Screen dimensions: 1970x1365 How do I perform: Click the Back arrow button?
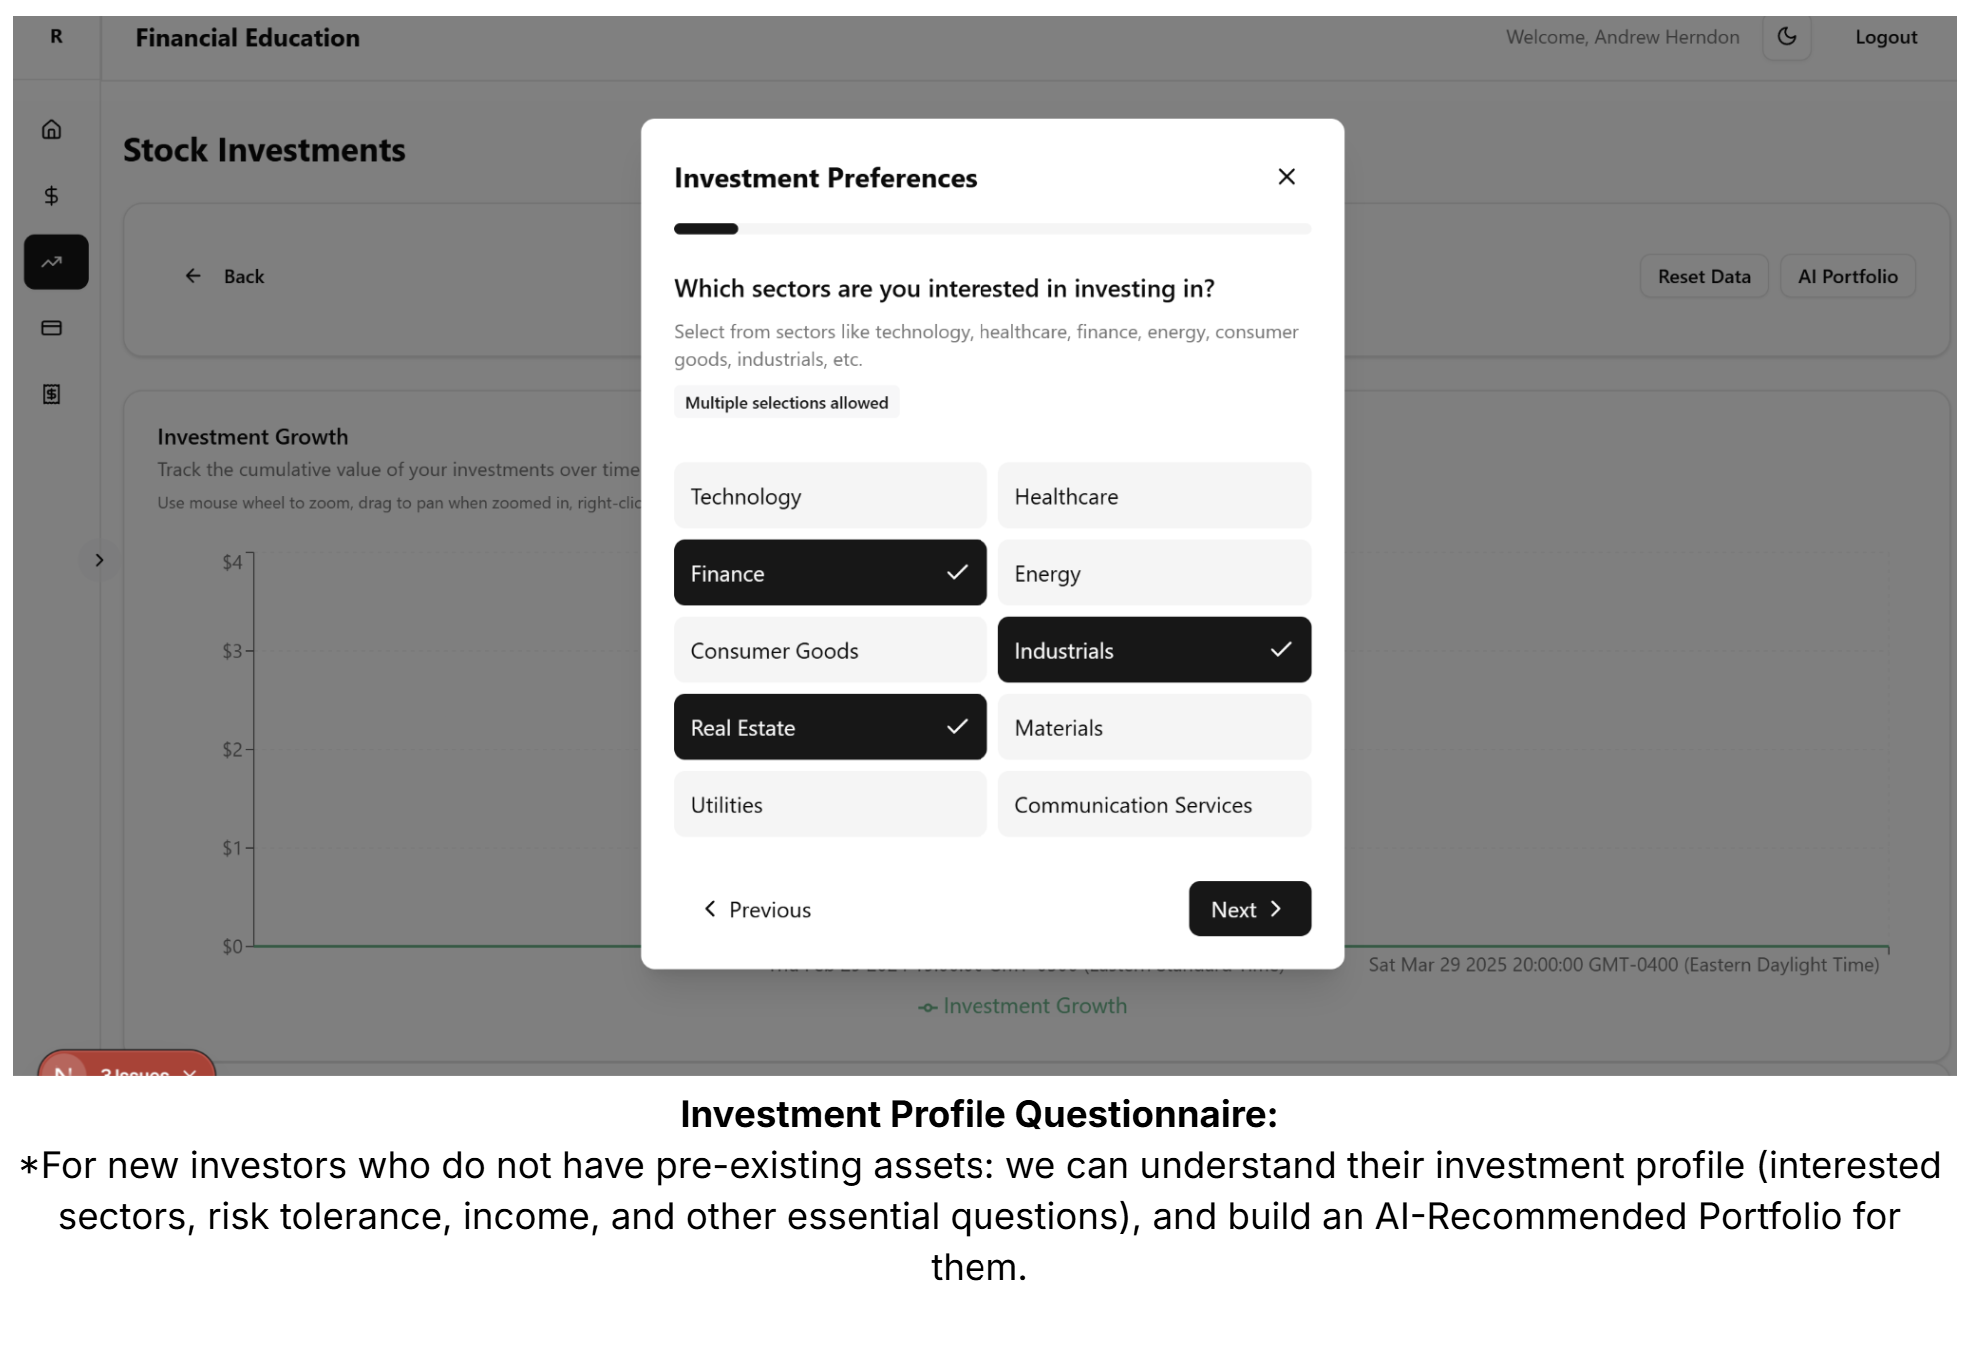[x=224, y=276]
